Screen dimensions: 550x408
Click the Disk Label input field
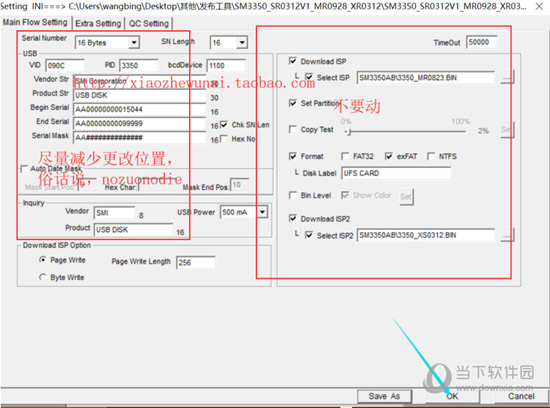396,173
